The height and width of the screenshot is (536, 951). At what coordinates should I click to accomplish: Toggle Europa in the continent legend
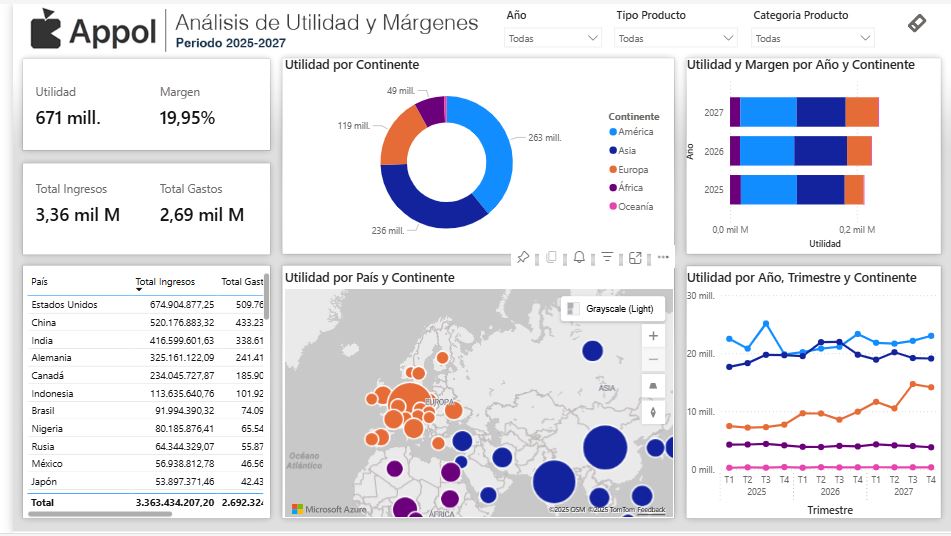pos(632,170)
